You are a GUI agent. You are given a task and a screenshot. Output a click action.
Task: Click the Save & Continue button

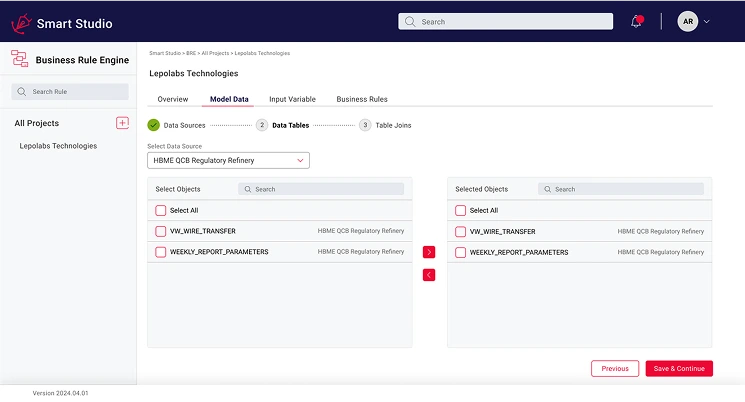tap(679, 368)
